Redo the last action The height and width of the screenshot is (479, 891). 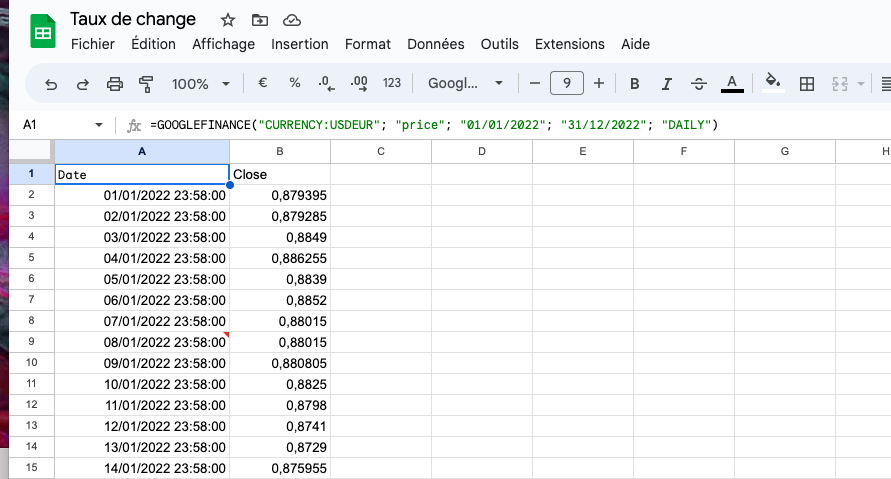[x=83, y=84]
